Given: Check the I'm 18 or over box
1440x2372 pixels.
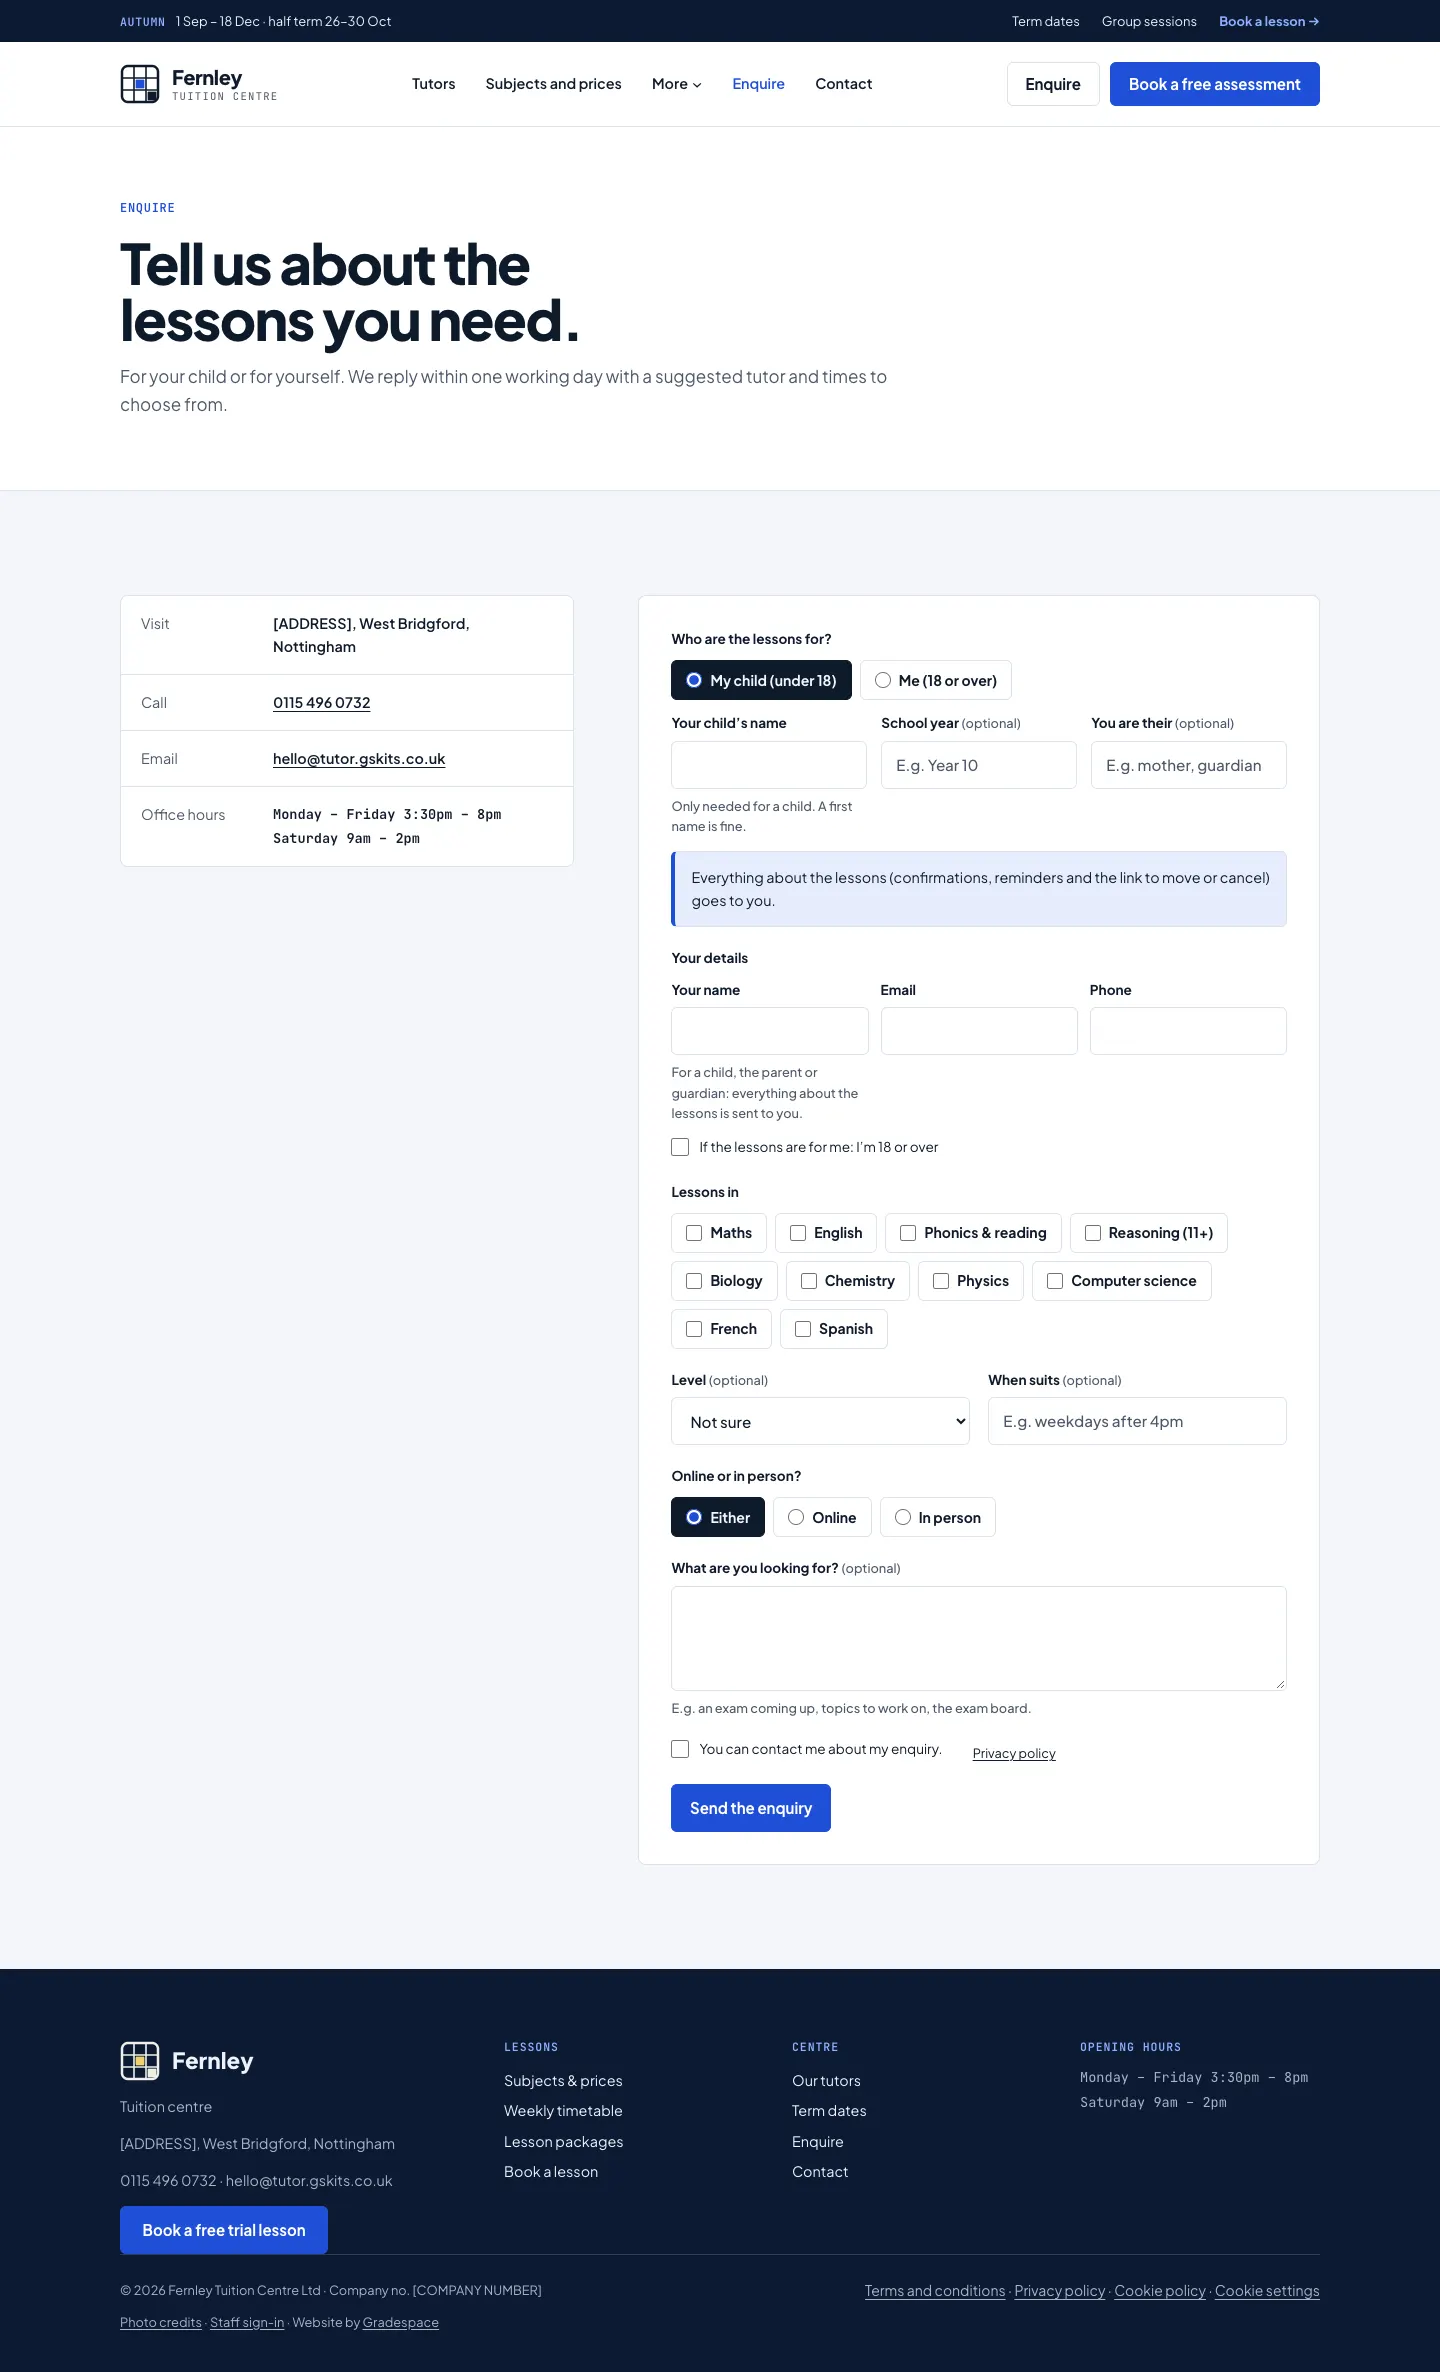Looking at the screenshot, I should click(680, 1147).
